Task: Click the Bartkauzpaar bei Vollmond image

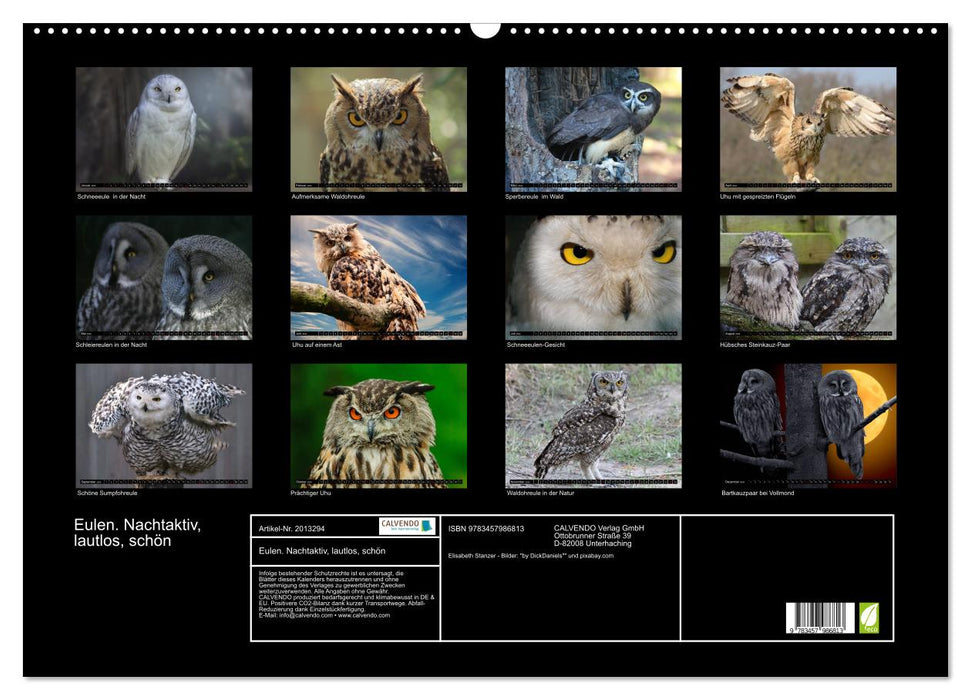Action: [x=808, y=425]
